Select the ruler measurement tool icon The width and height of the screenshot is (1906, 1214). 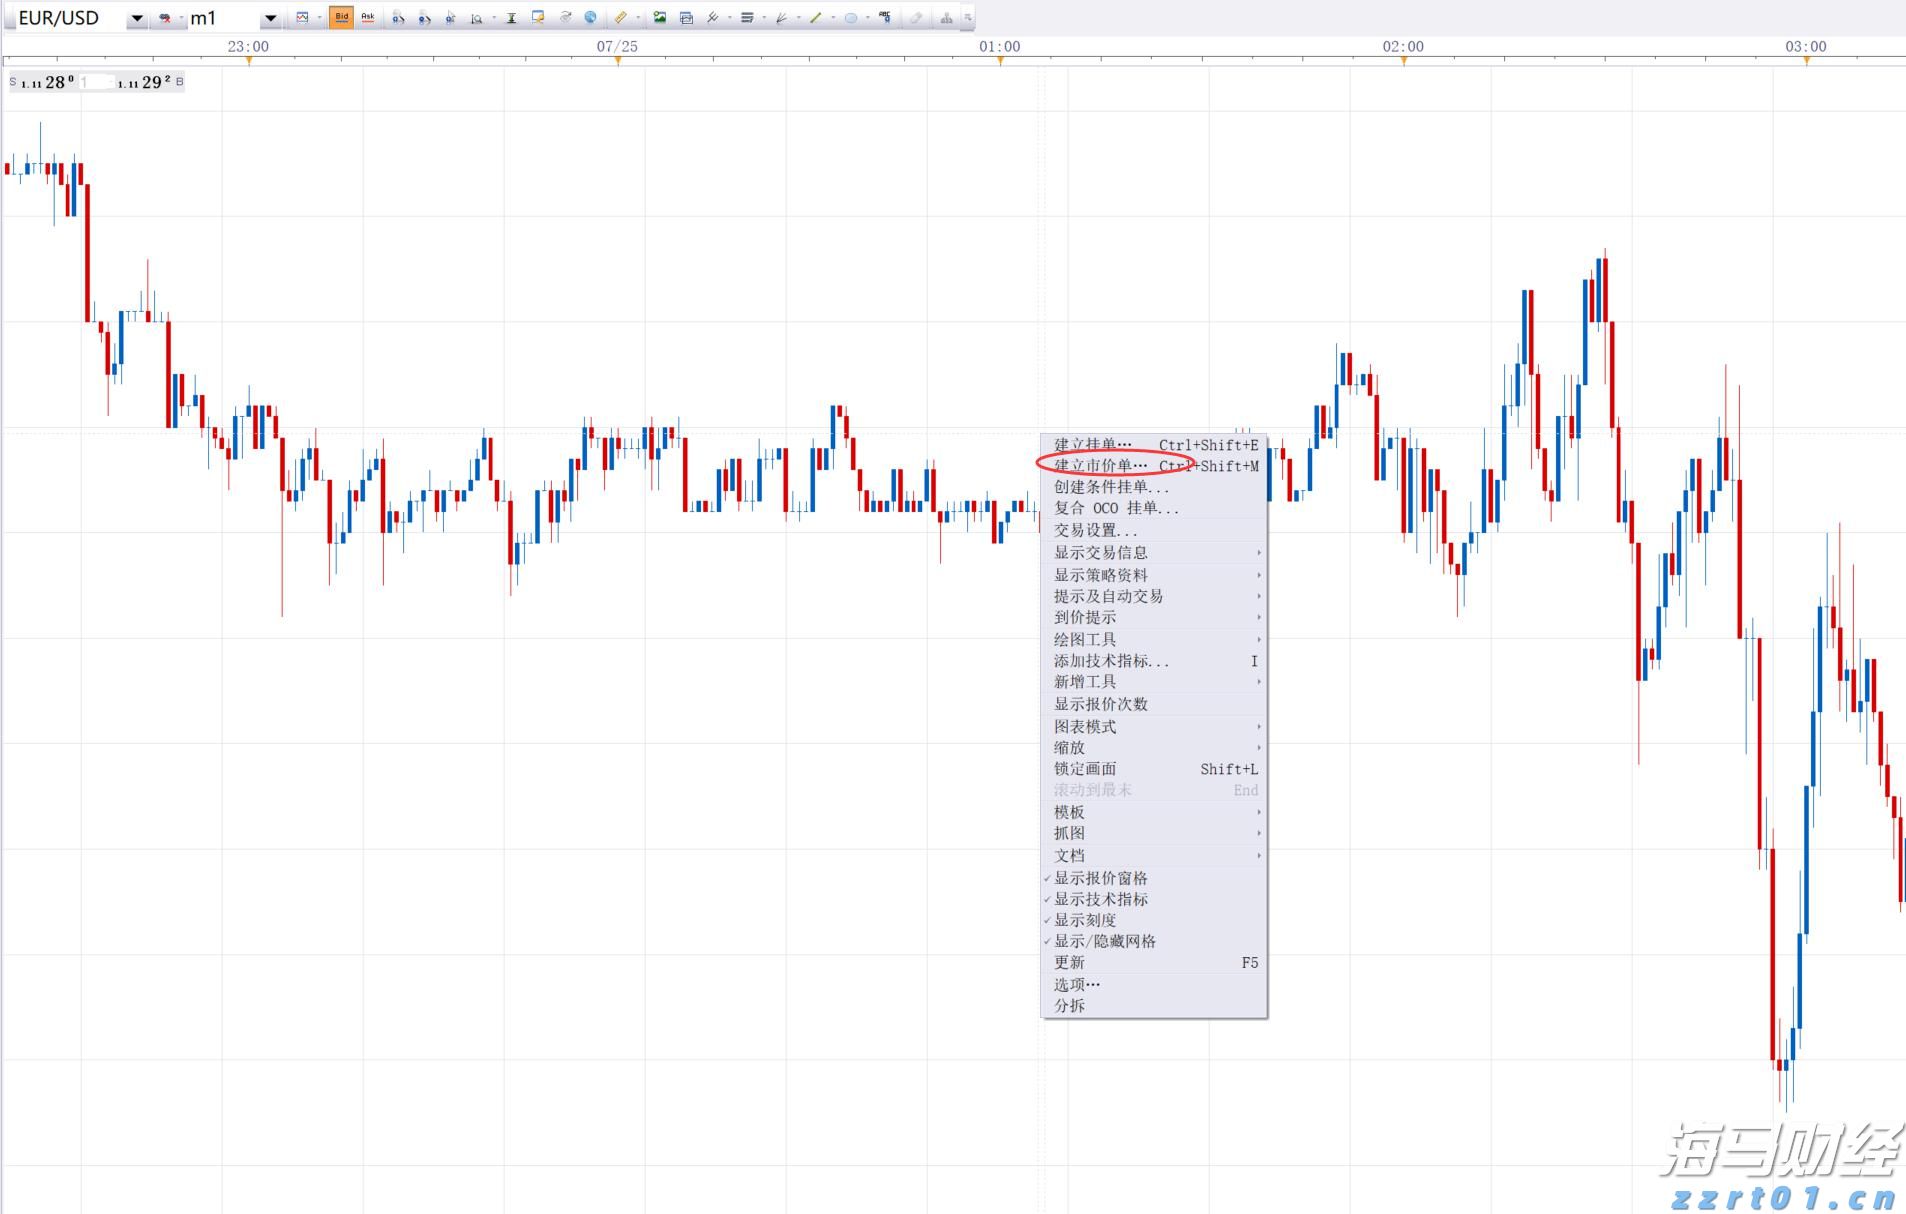[x=621, y=17]
